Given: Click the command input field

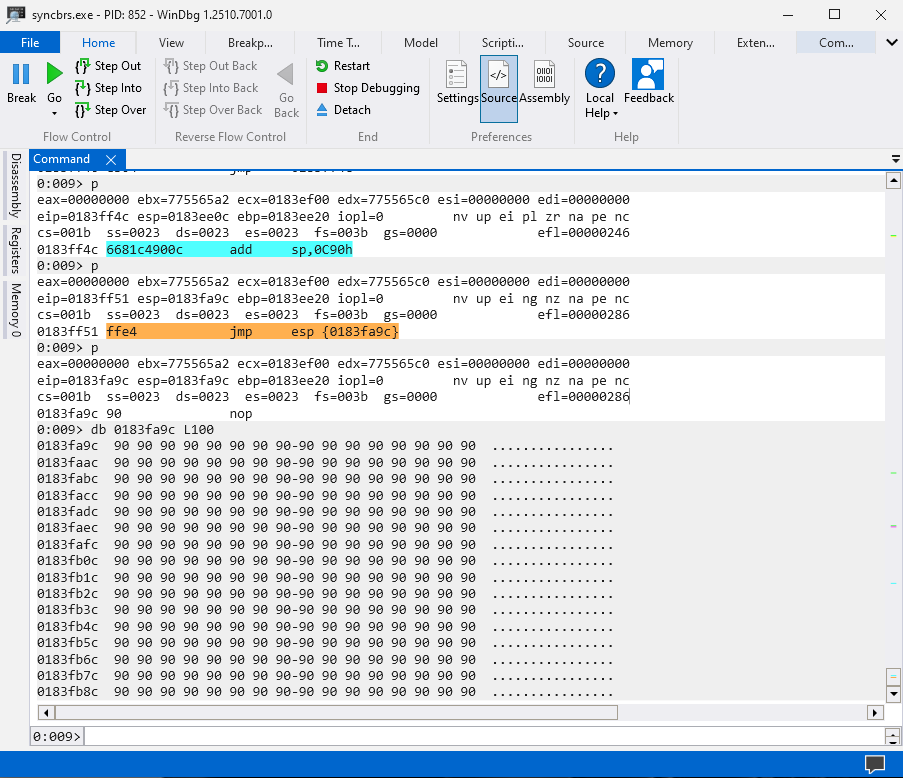Looking at the screenshot, I should pos(480,736).
